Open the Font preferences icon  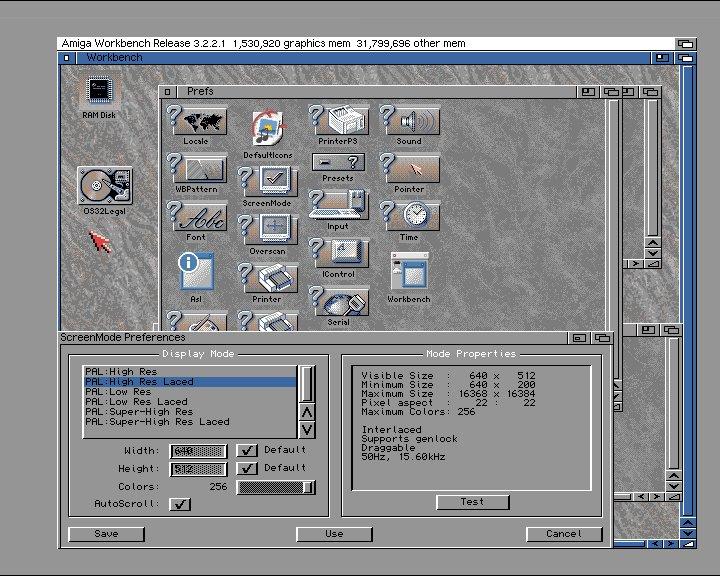(197, 217)
